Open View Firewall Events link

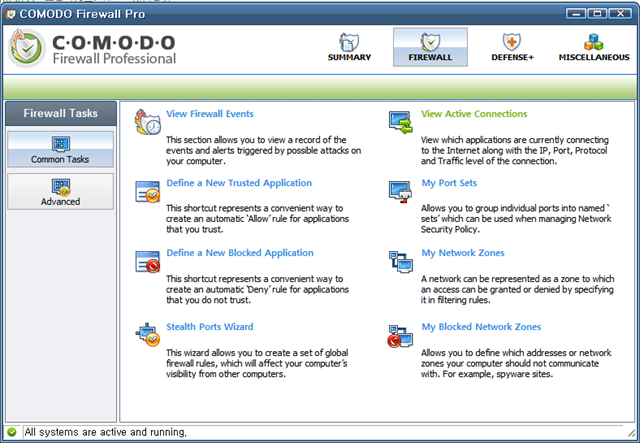tap(210, 114)
